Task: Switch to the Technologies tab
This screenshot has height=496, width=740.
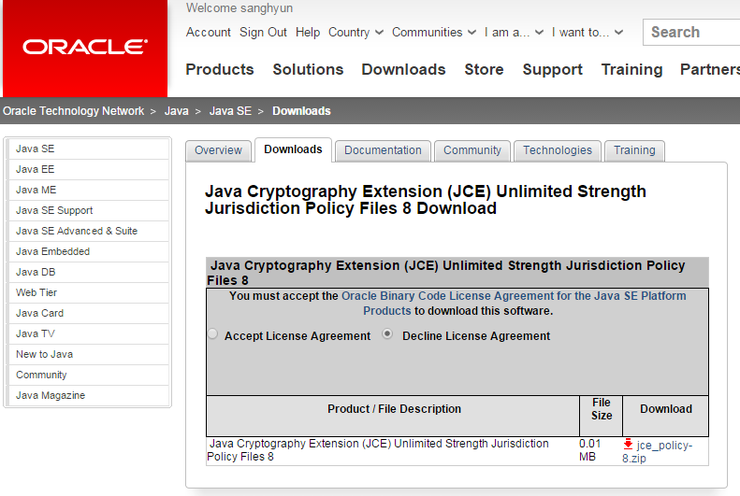Action: point(557,150)
